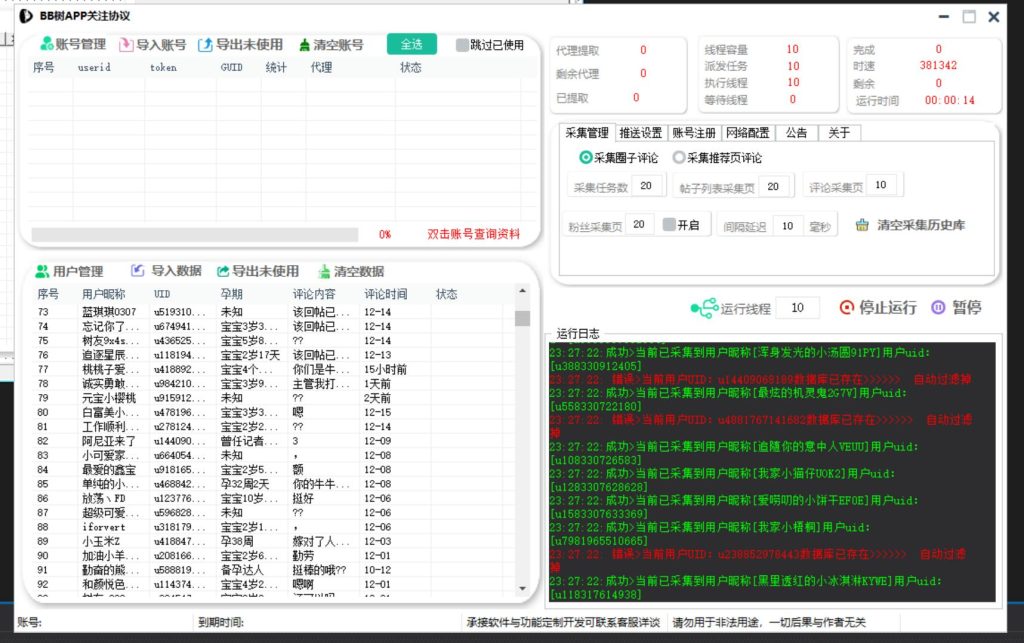Image resolution: width=1024 pixels, height=643 pixels.
Task: Click the 导出未使用 export icon in account toolbar
Action: (206, 45)
